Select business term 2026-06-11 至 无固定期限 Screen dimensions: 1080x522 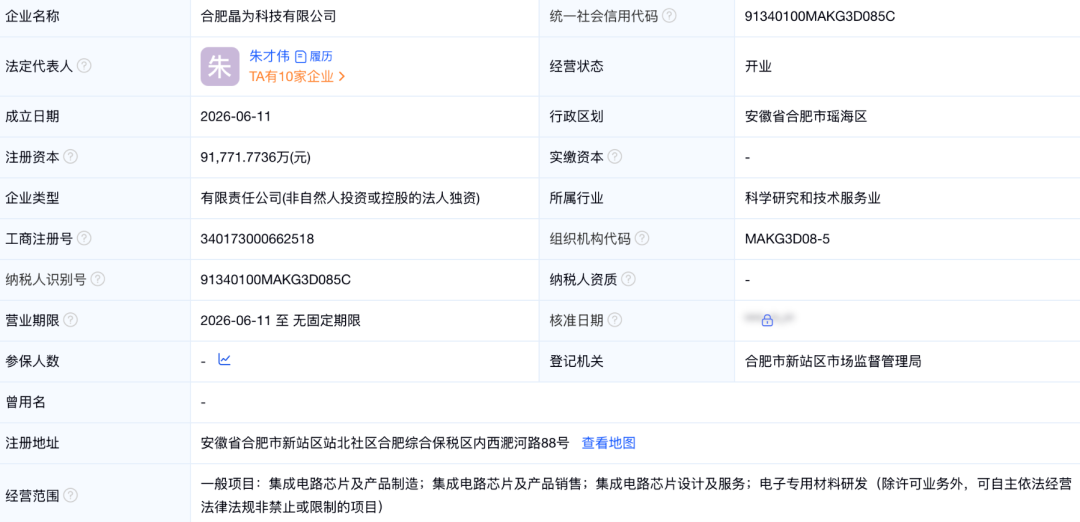coord(280,320)
